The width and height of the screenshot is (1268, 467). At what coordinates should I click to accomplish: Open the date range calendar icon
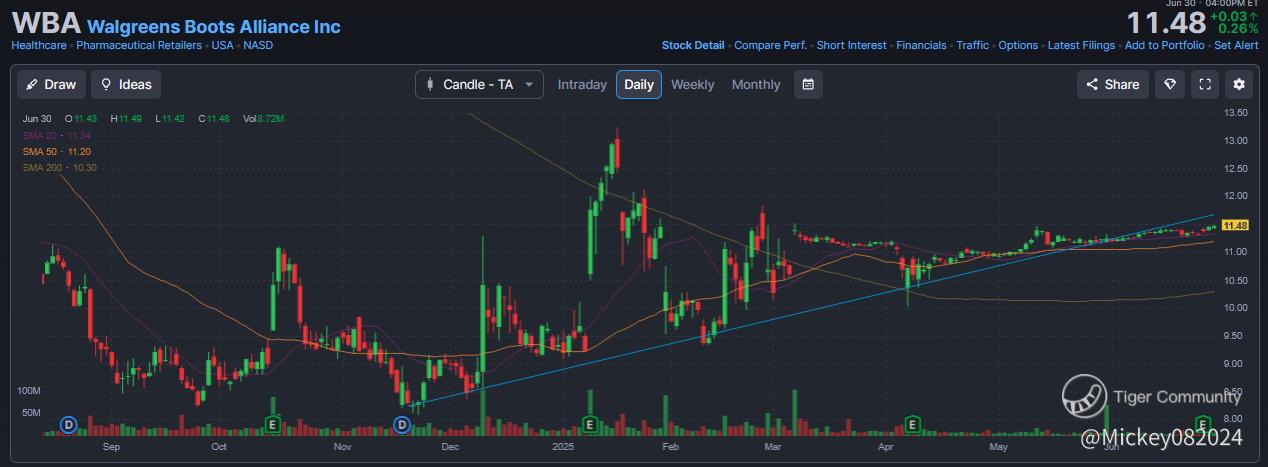point(808,84)
